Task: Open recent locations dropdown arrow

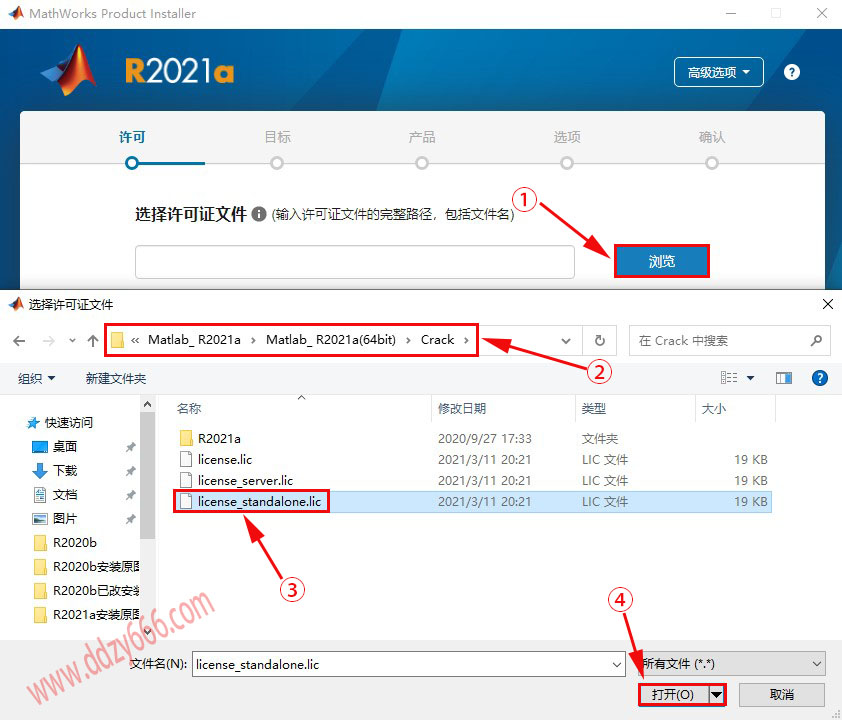Action: click(72, 340)
